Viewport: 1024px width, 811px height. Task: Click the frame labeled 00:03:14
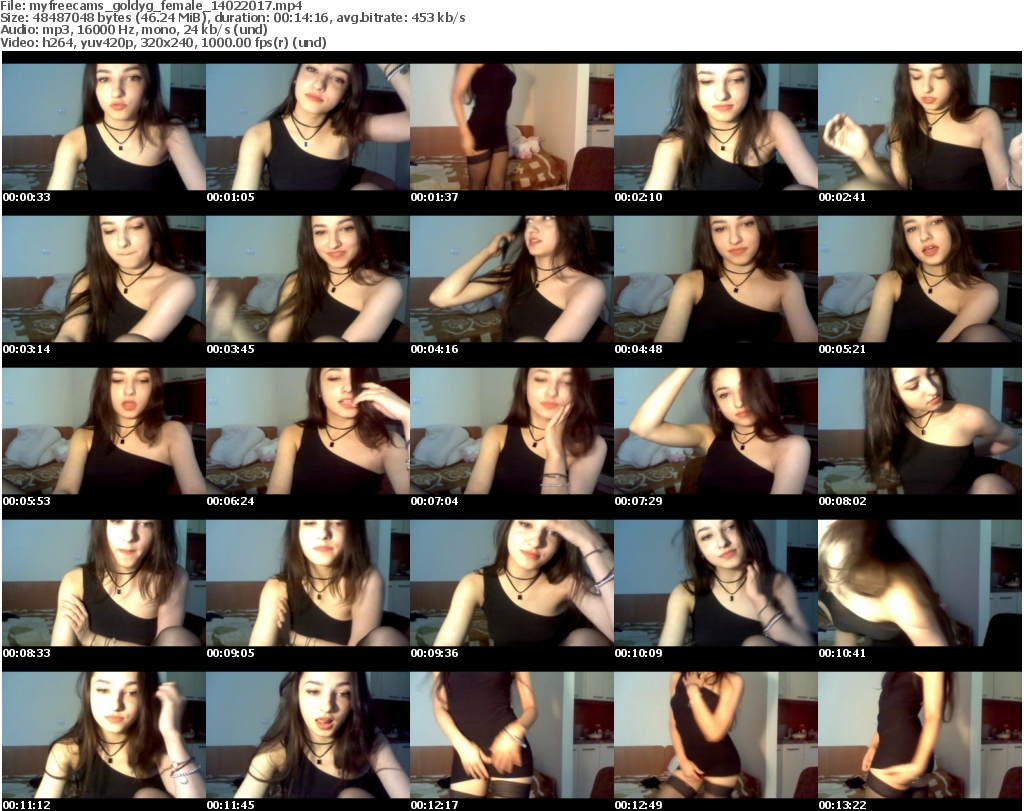(x=104, y=279)
